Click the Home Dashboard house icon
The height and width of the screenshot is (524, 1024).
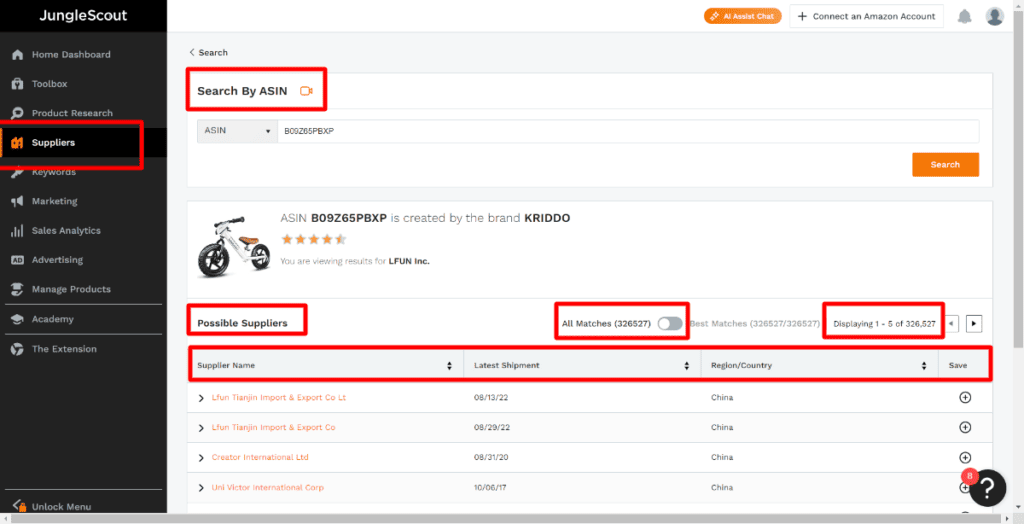18,54
